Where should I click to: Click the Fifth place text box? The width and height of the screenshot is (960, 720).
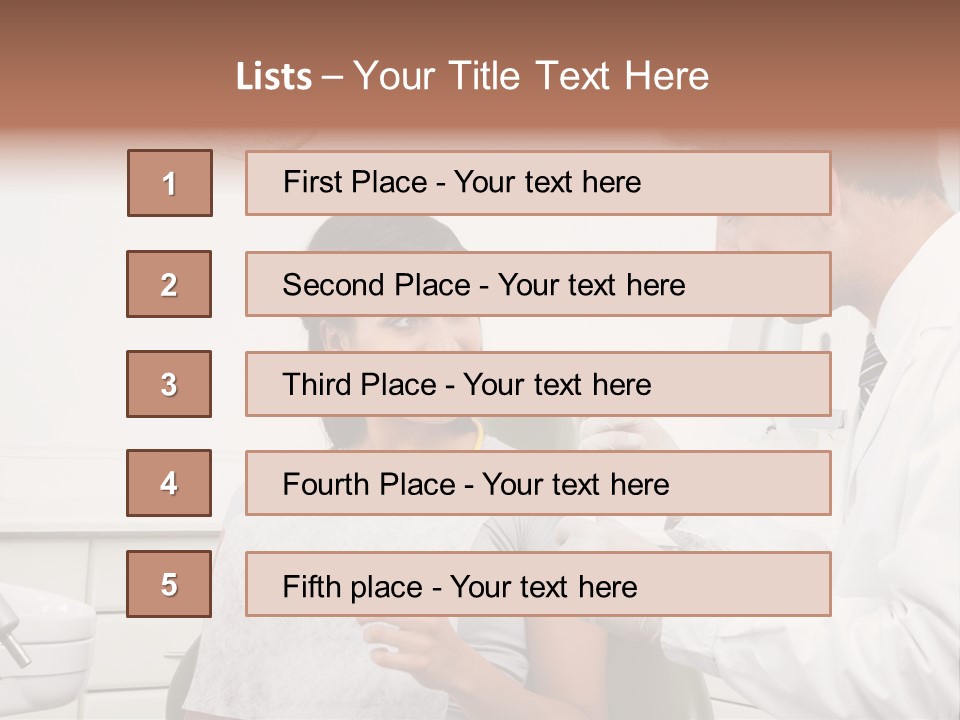tap(538, 585)
